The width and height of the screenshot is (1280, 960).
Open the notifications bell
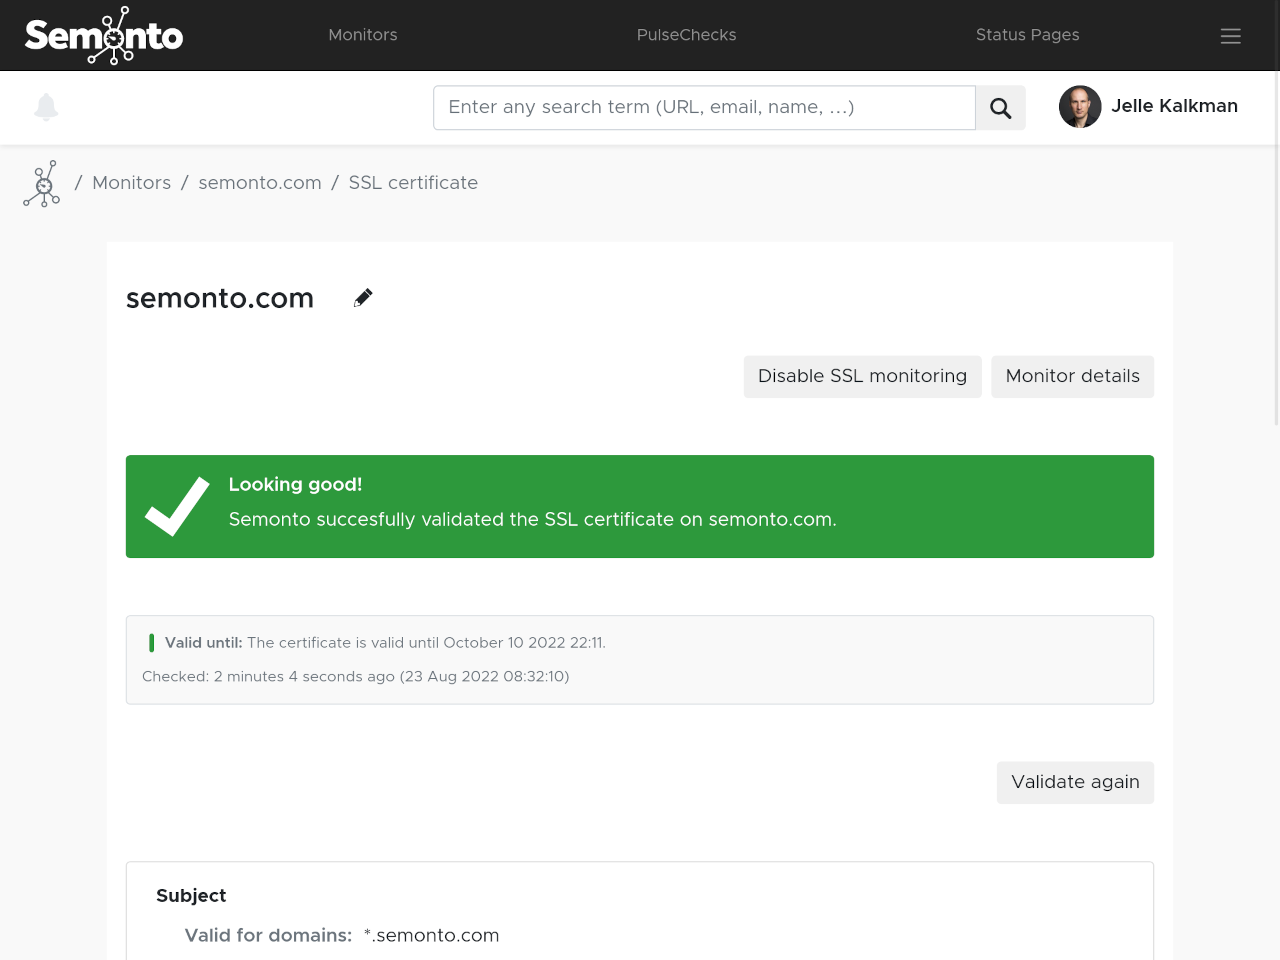coord(46,107)
